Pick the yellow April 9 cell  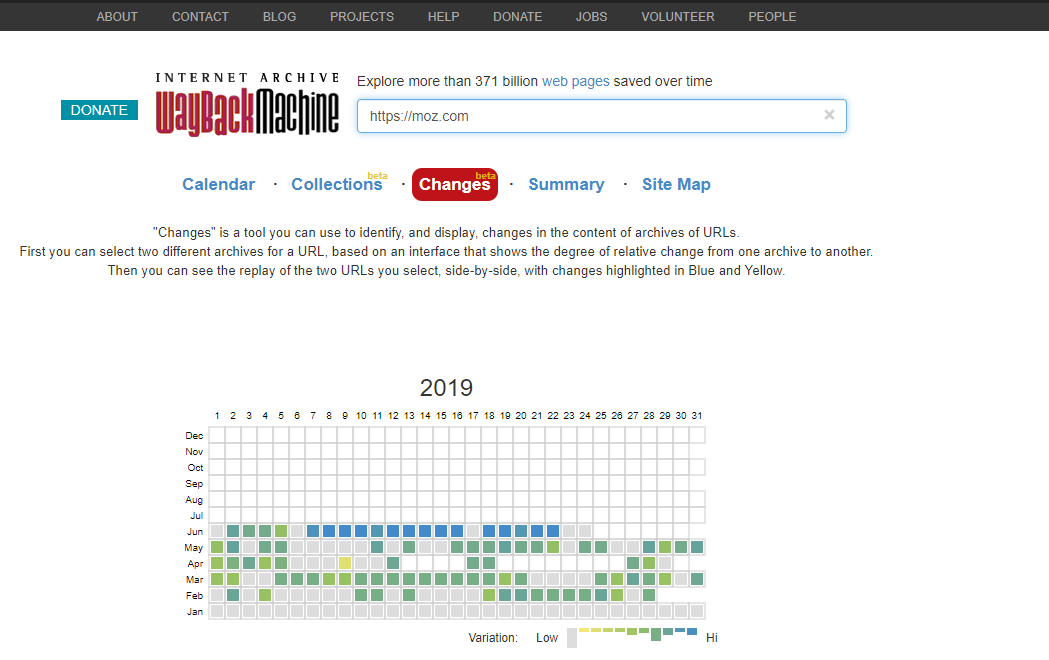click(x=345, y=563)
